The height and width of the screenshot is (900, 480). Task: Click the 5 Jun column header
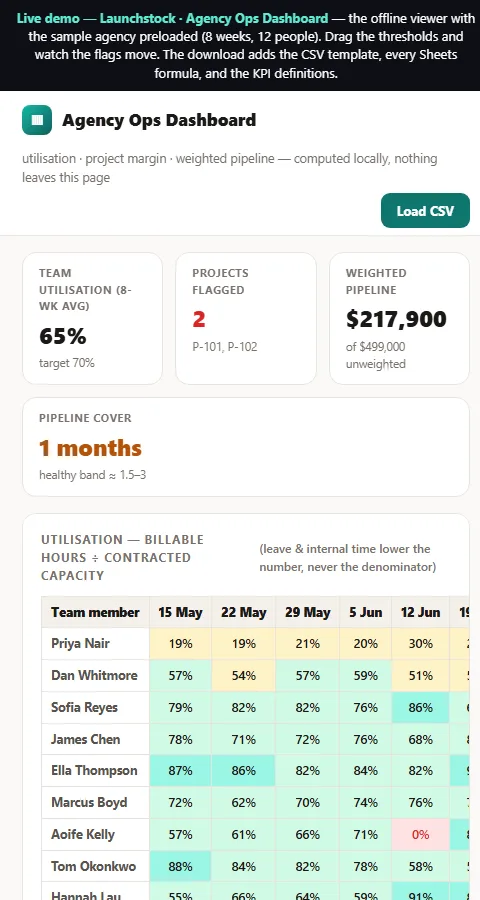pyautogui.click(x=366, y=612)
